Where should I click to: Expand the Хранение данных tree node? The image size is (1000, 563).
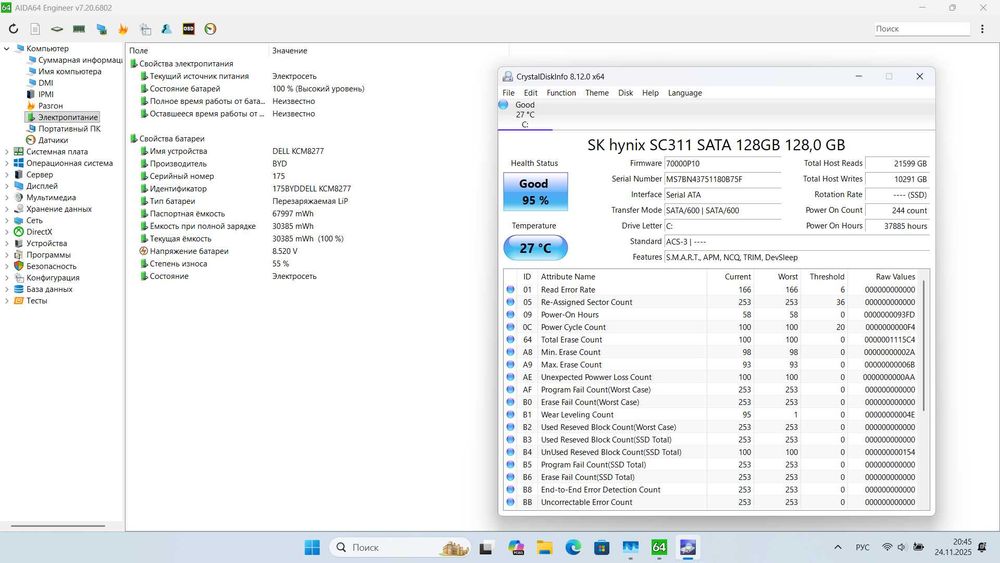pyautogui.click(x=7, y=209)
